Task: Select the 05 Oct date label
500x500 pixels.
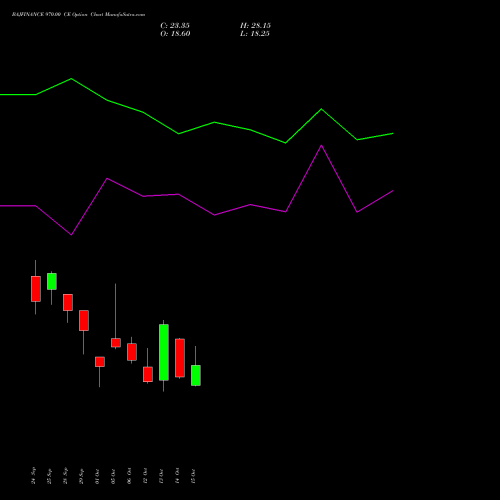Action: coord(113,476)
